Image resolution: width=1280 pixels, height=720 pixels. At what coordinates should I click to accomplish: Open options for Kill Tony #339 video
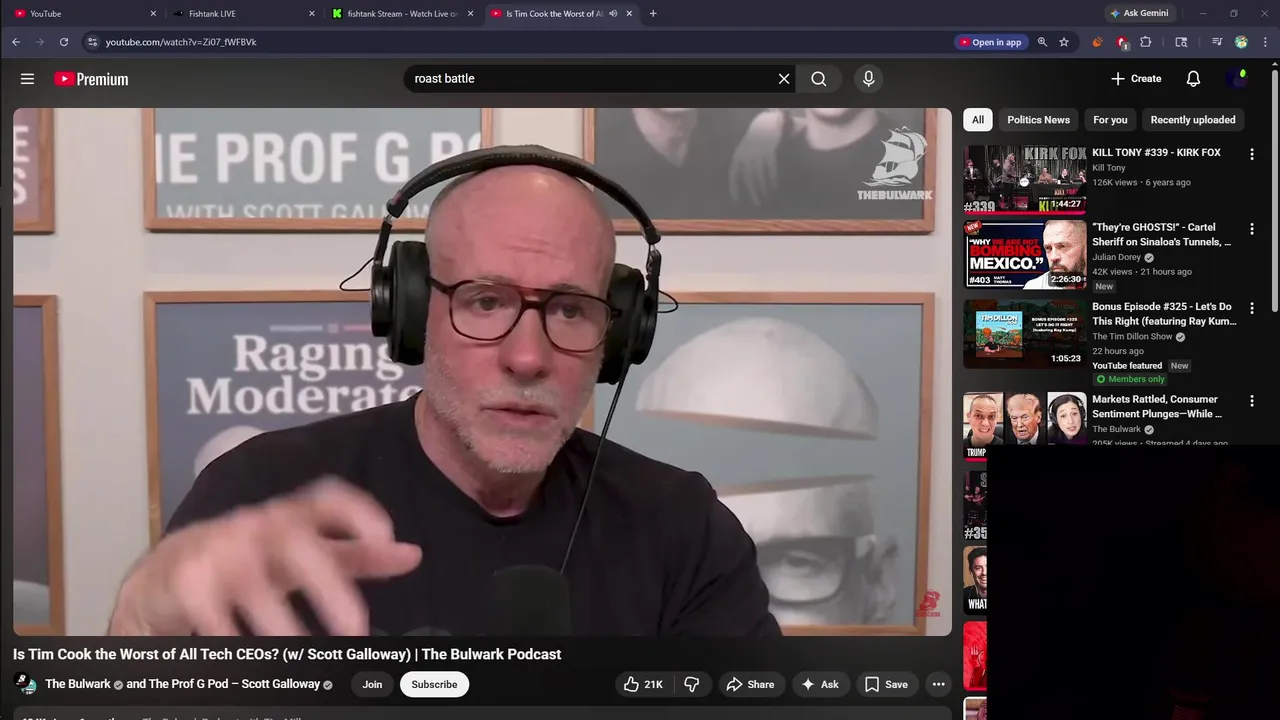(x=1251, y=154)
